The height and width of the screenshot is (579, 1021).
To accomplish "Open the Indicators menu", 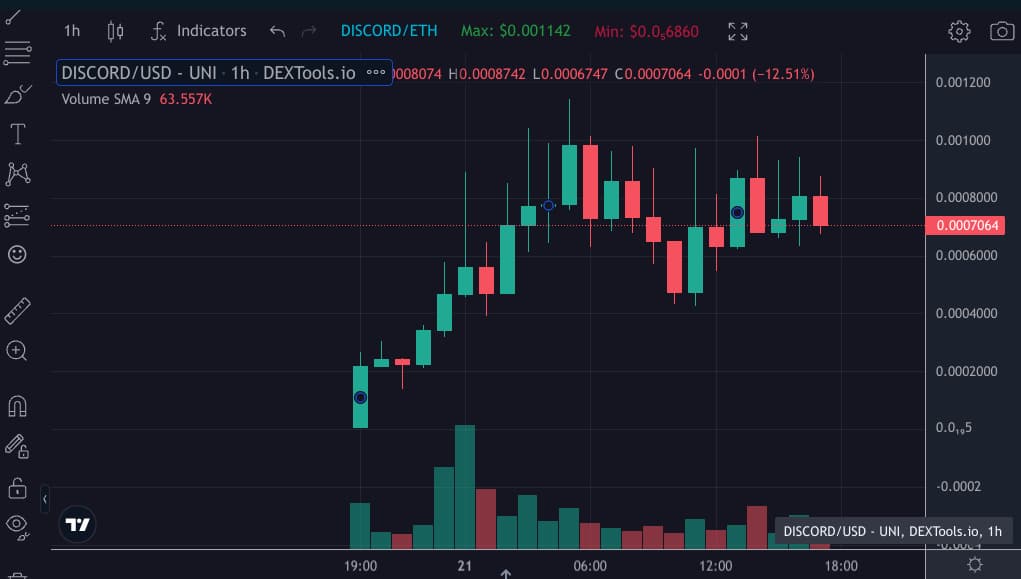I will pos(199,31).
